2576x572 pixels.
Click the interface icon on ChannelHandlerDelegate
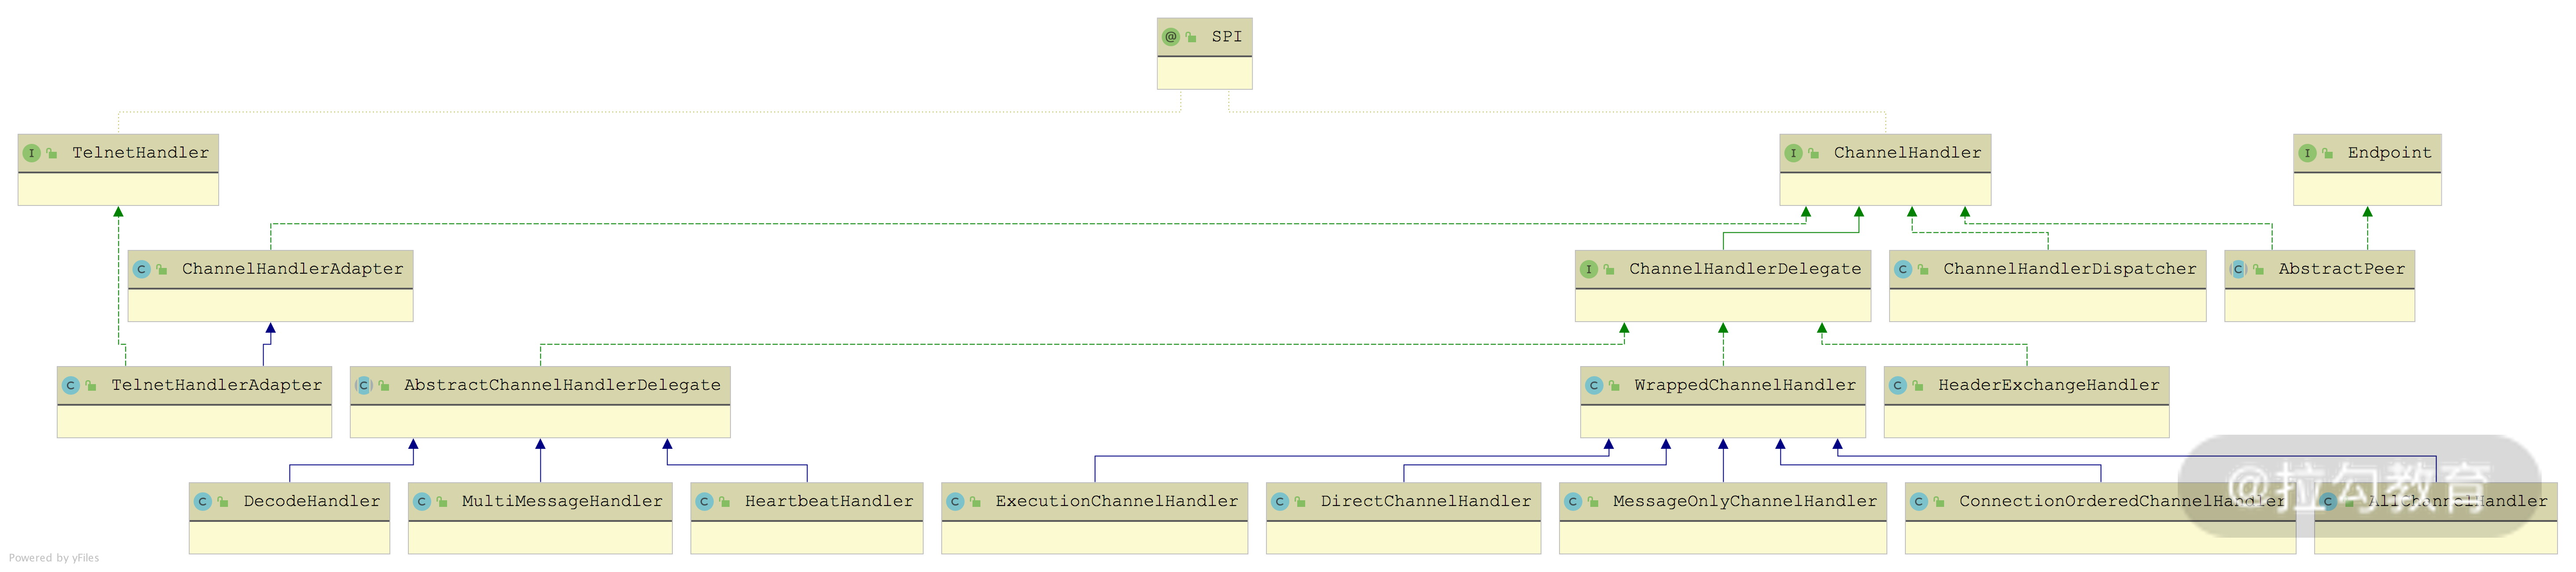(1588, 269)
